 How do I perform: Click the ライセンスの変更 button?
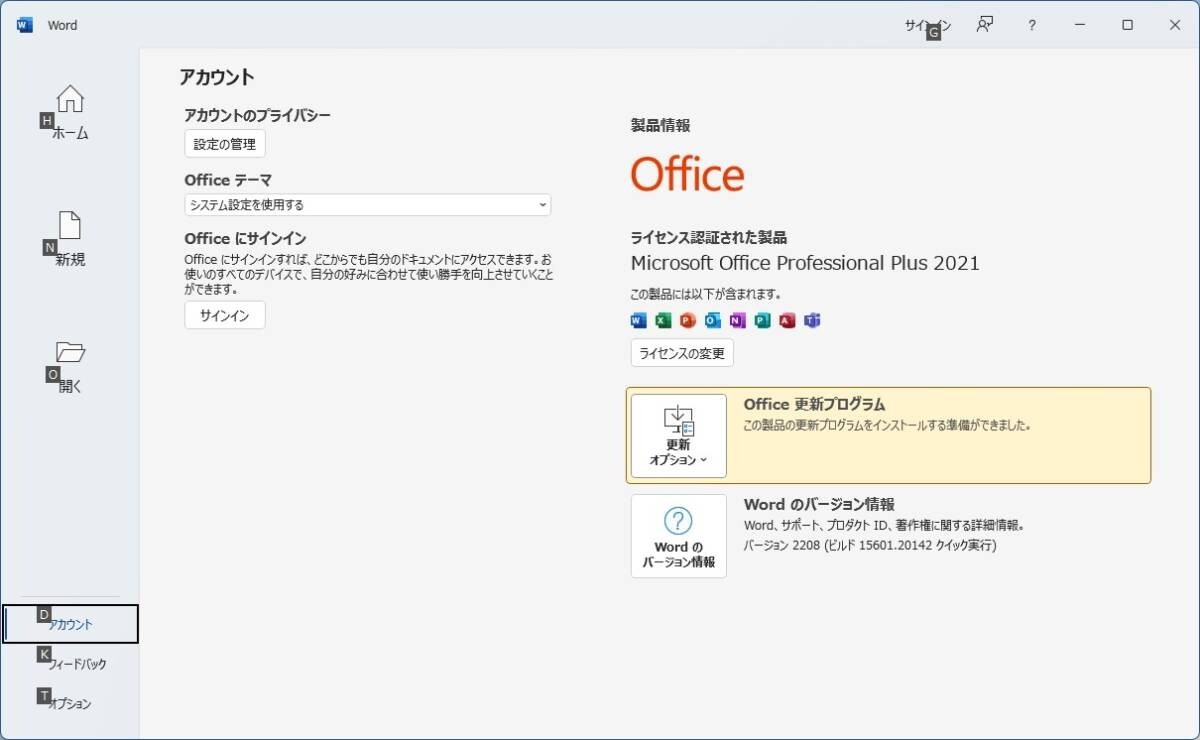pyautogui.click(x=682, y=353)
